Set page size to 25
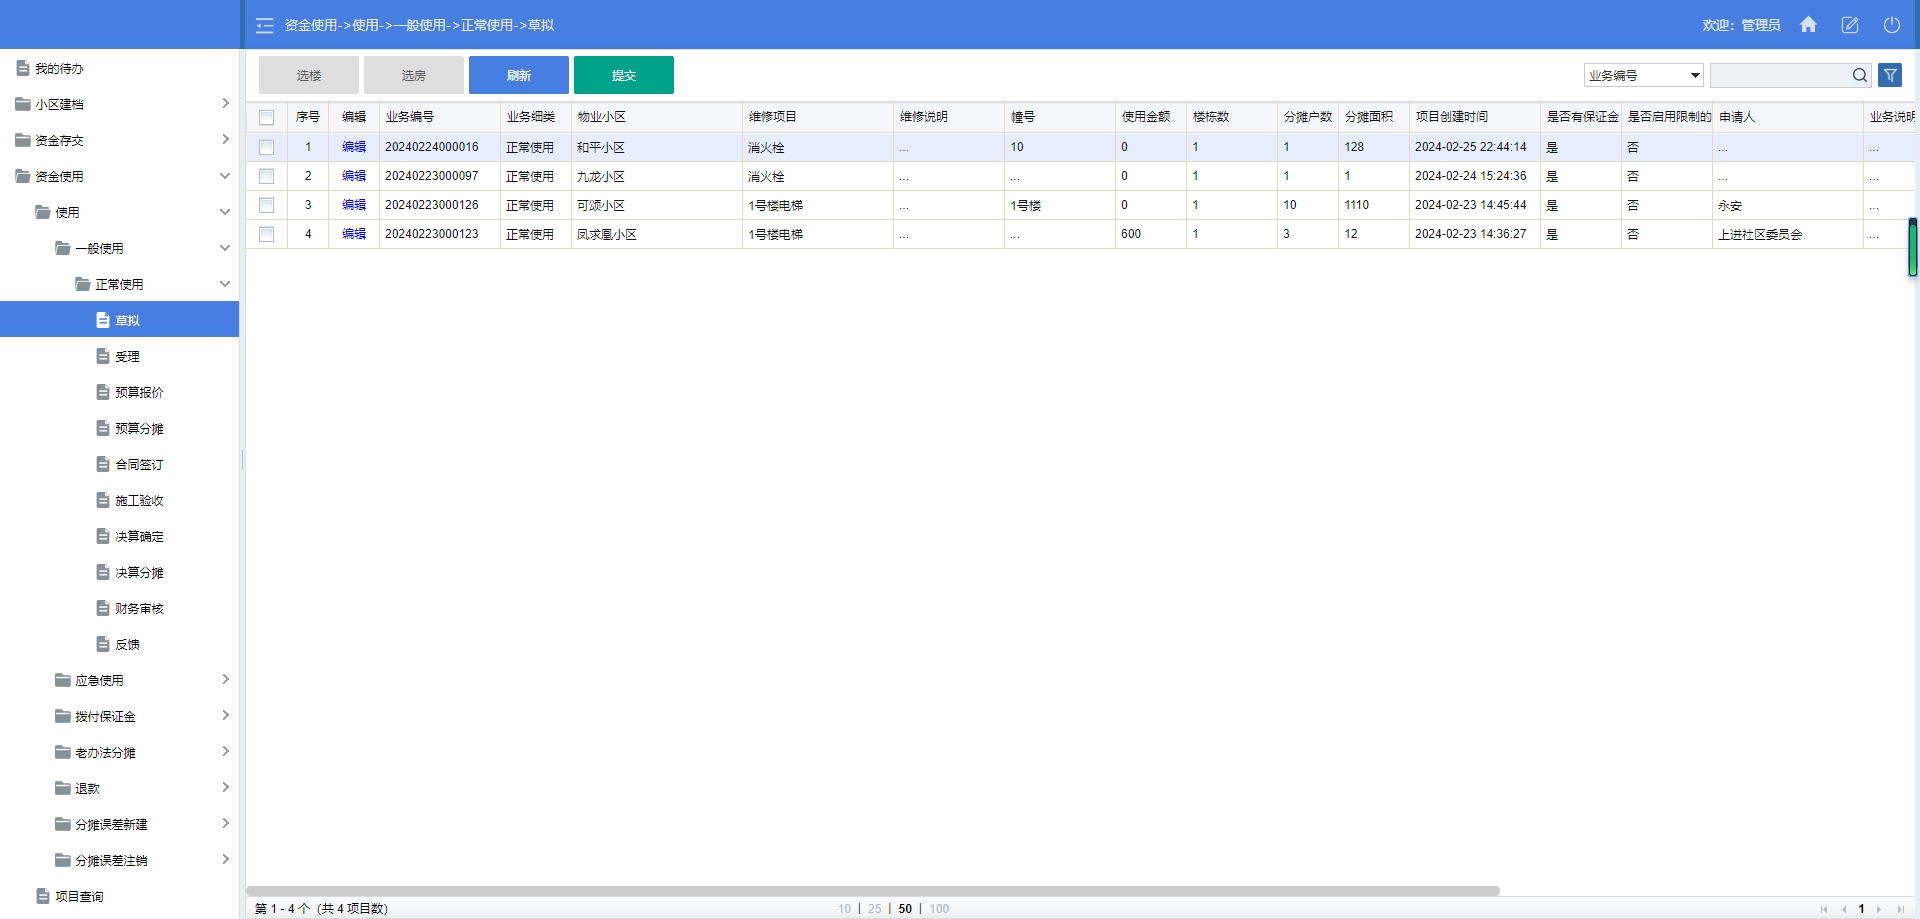Image resolution: width=1920 pixels, height=919 pixels. (x=875, y=909)
